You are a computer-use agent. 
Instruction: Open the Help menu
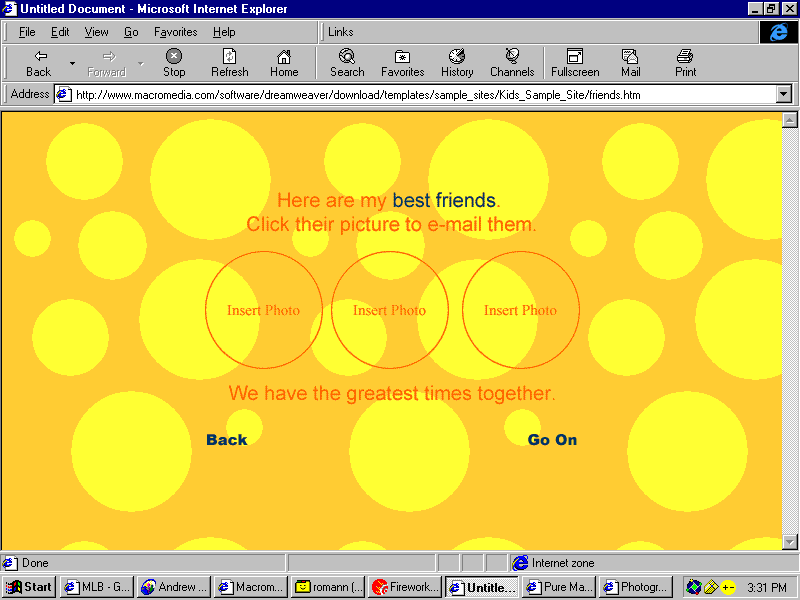[x=224, y=32]
